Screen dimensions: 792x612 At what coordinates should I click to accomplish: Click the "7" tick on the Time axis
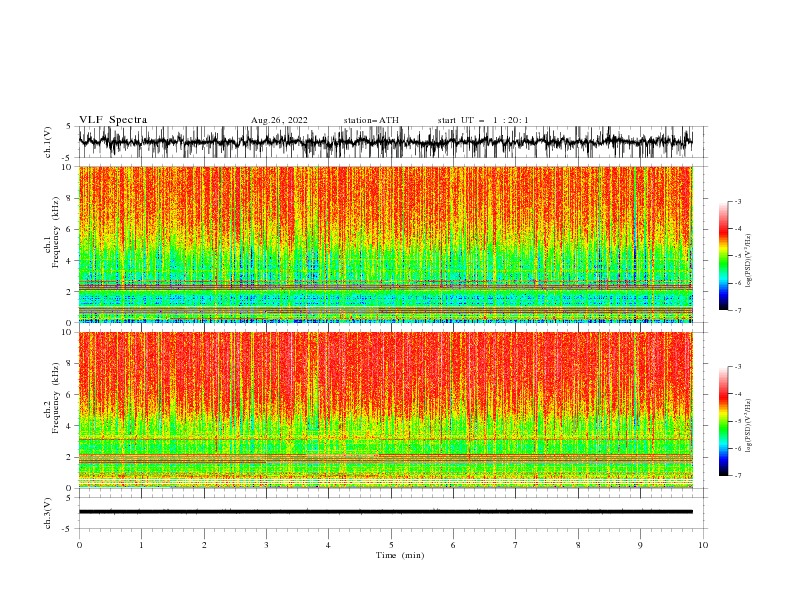click(x=516, y=545)
